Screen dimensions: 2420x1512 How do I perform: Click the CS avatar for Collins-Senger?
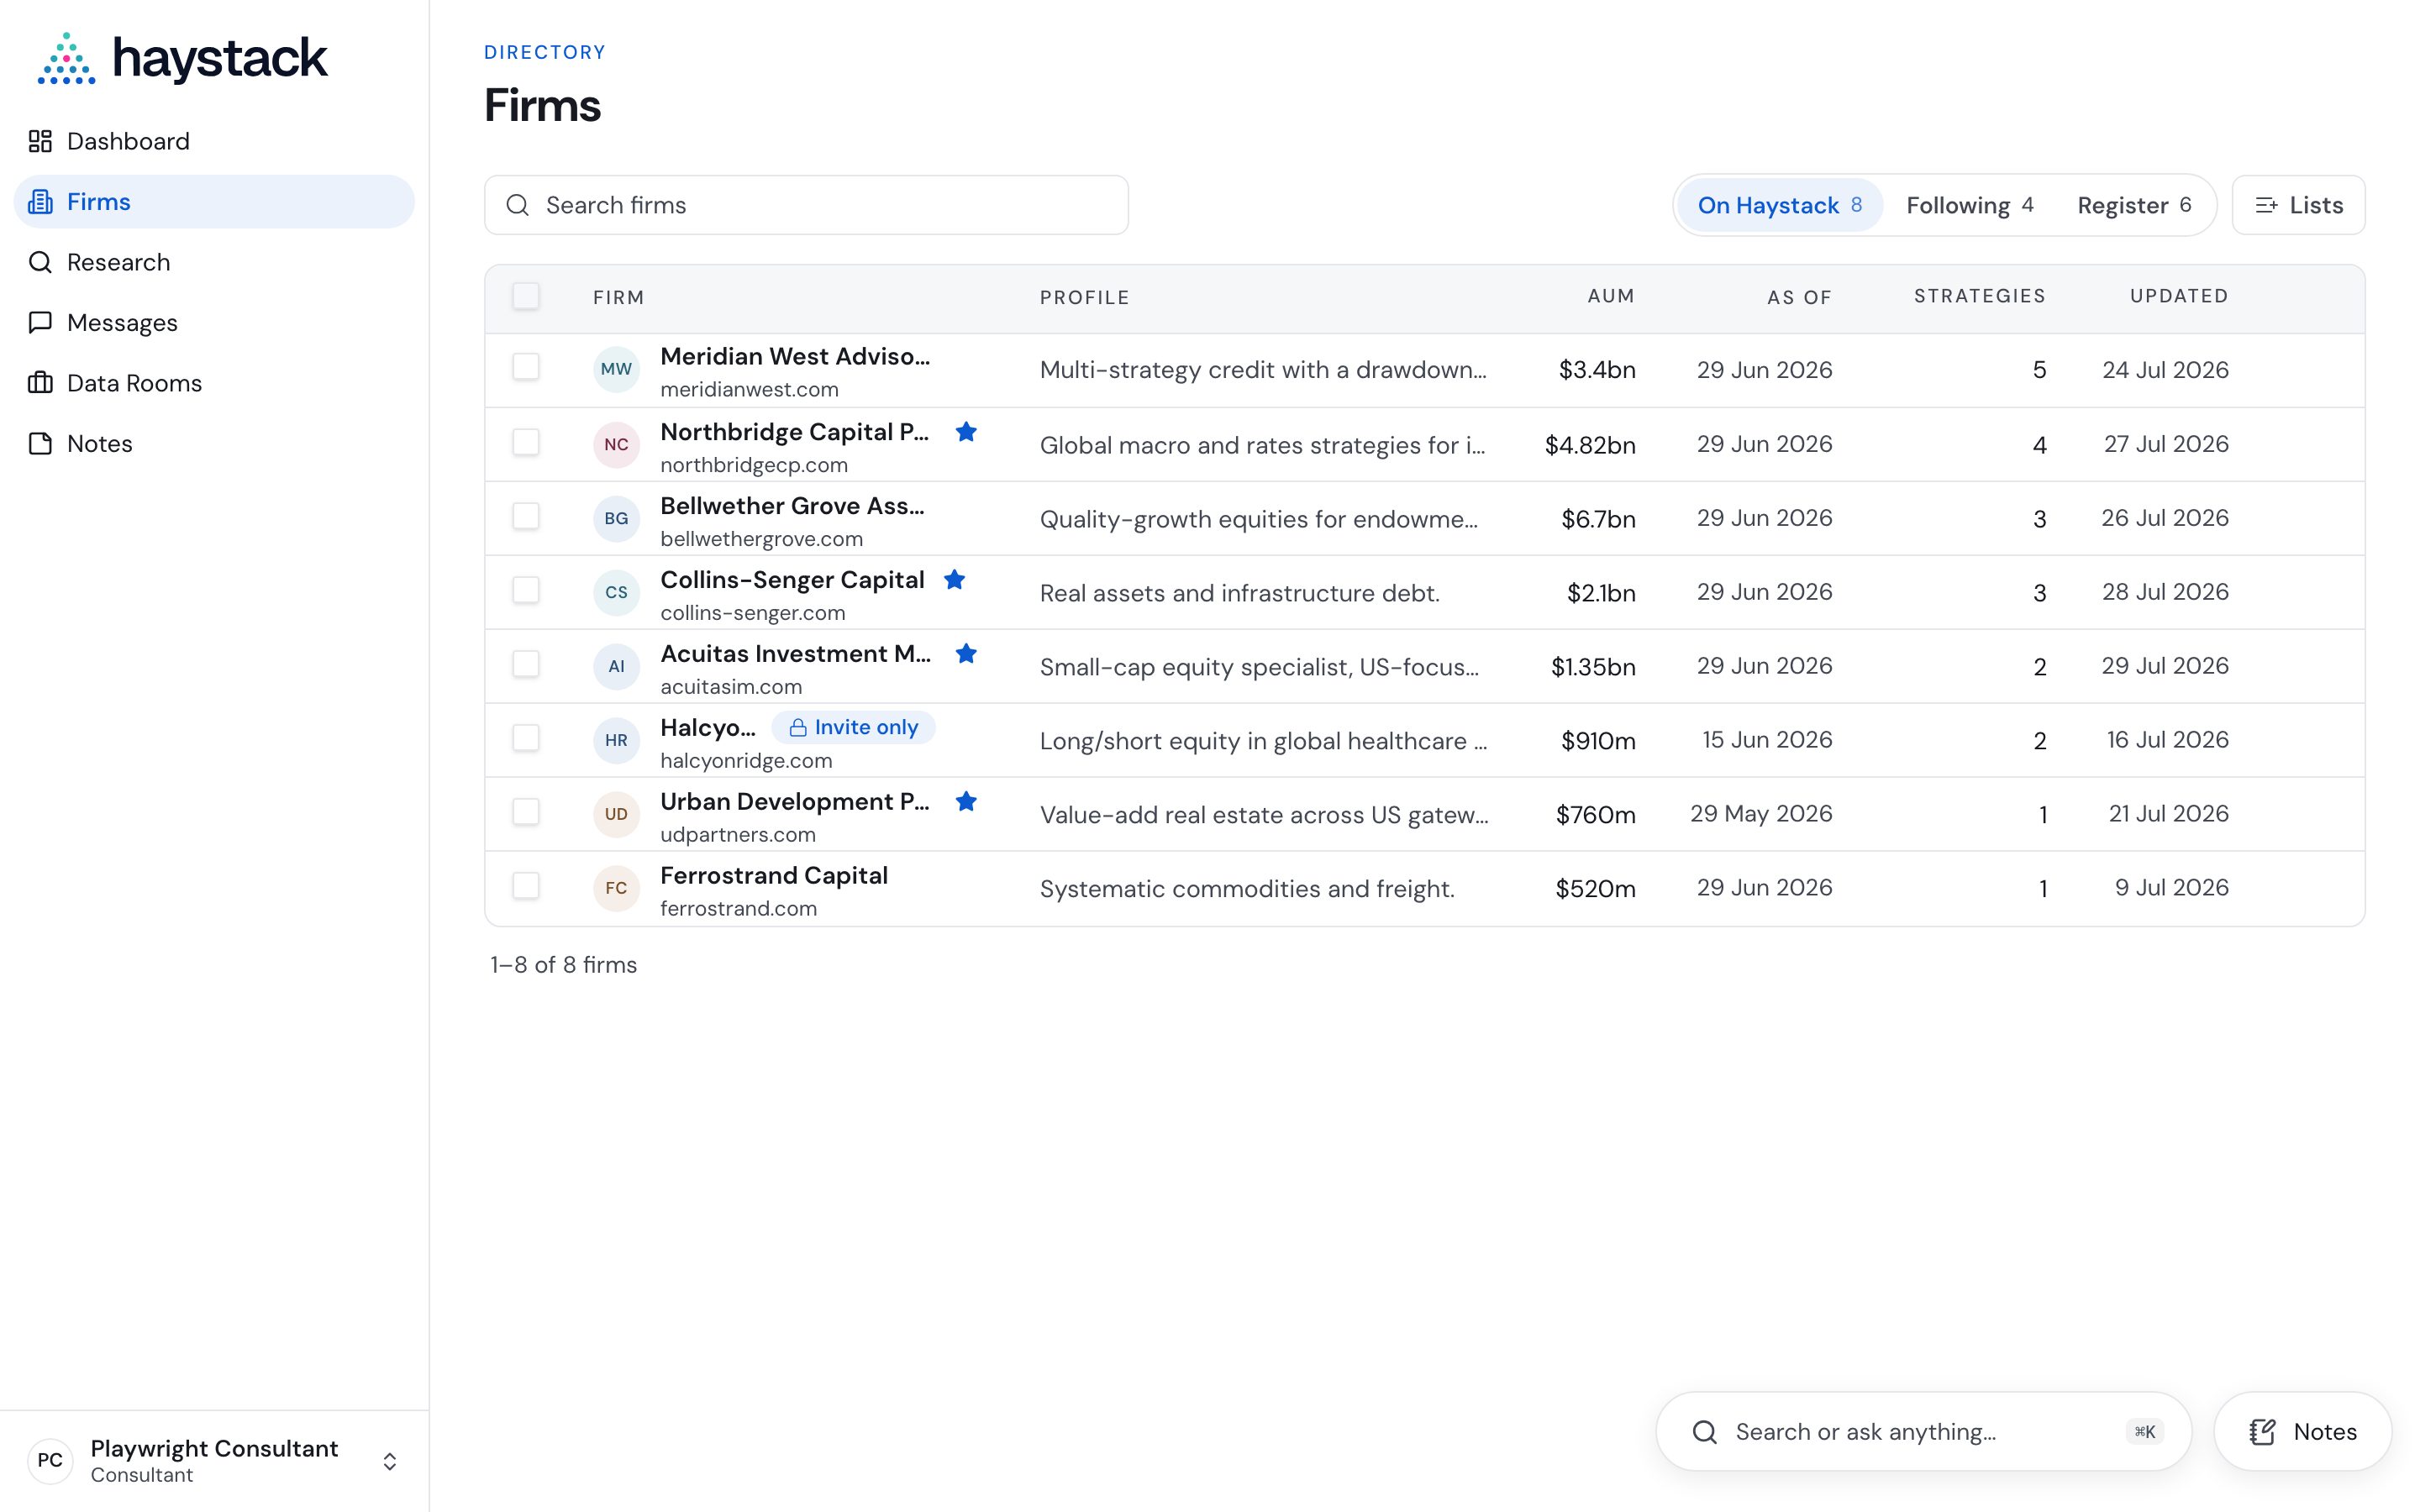pyautogui.click(x=616, y=592)
